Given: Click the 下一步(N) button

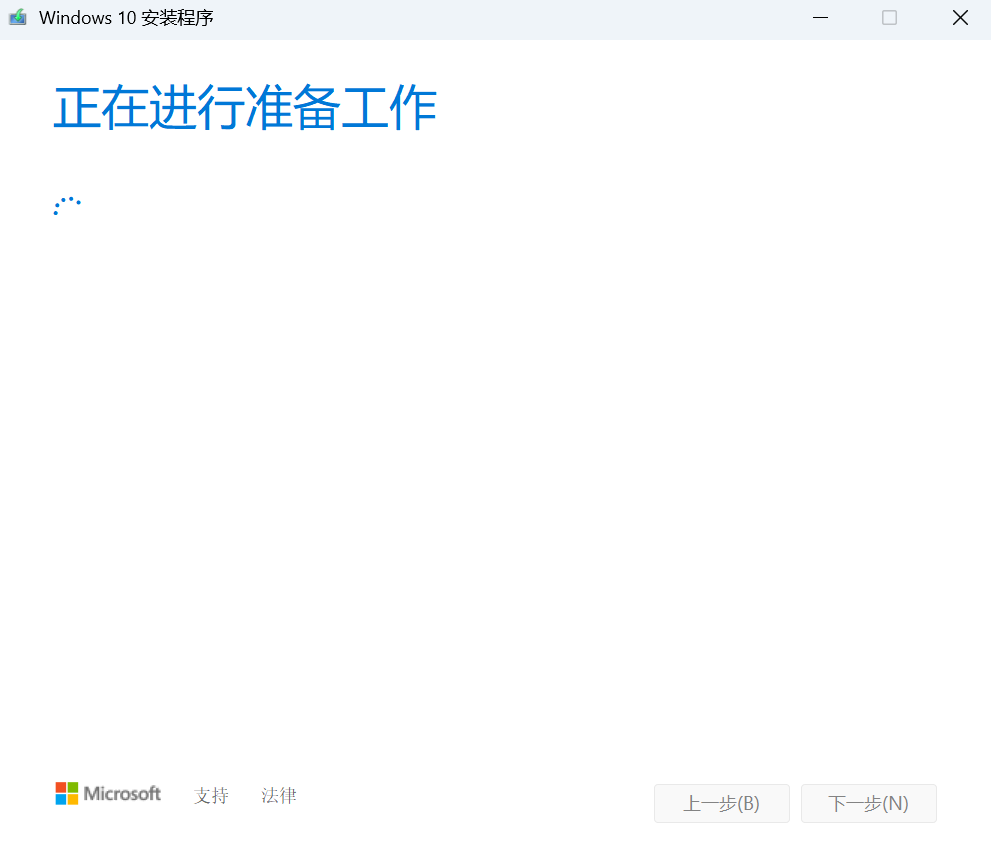Looking at the screenshot, I should tap(869, 804).
